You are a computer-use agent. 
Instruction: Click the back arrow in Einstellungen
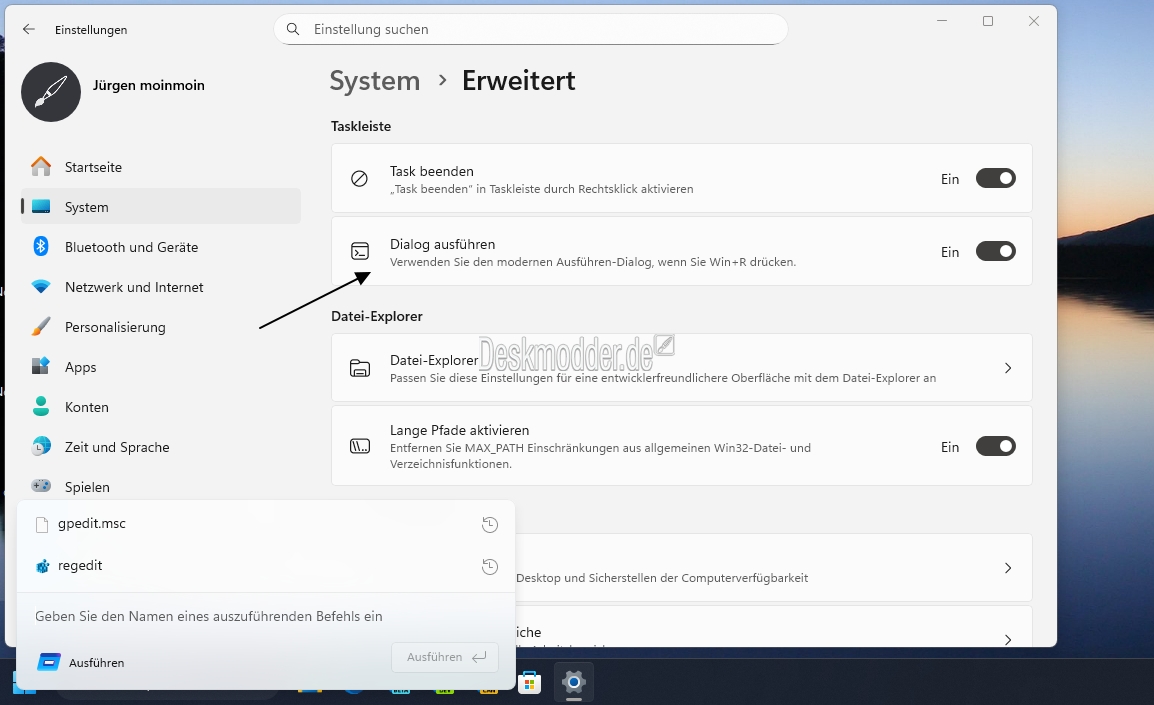[29, 30]
